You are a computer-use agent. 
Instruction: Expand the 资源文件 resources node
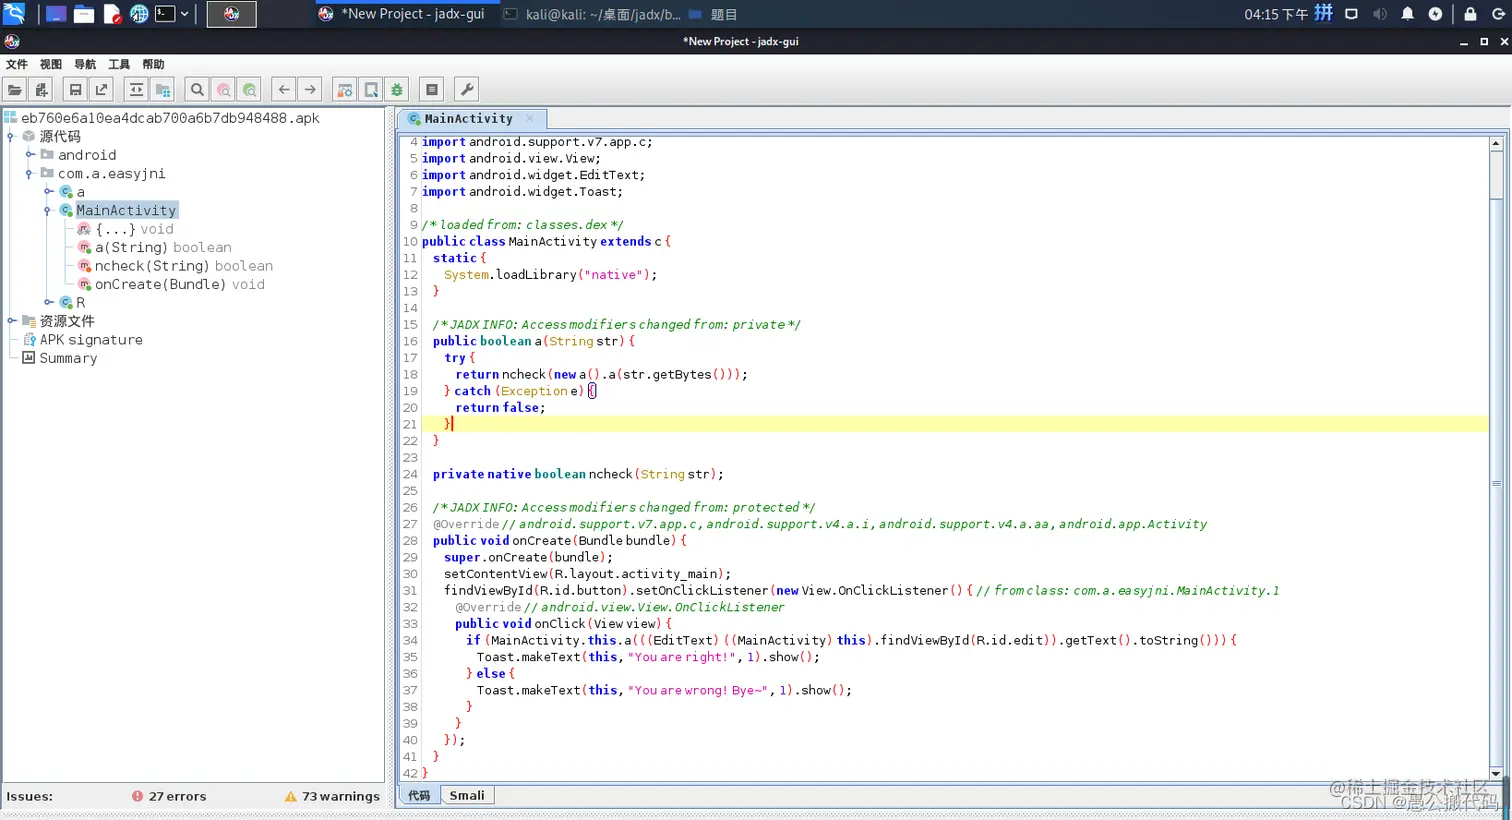pos(12,321)
